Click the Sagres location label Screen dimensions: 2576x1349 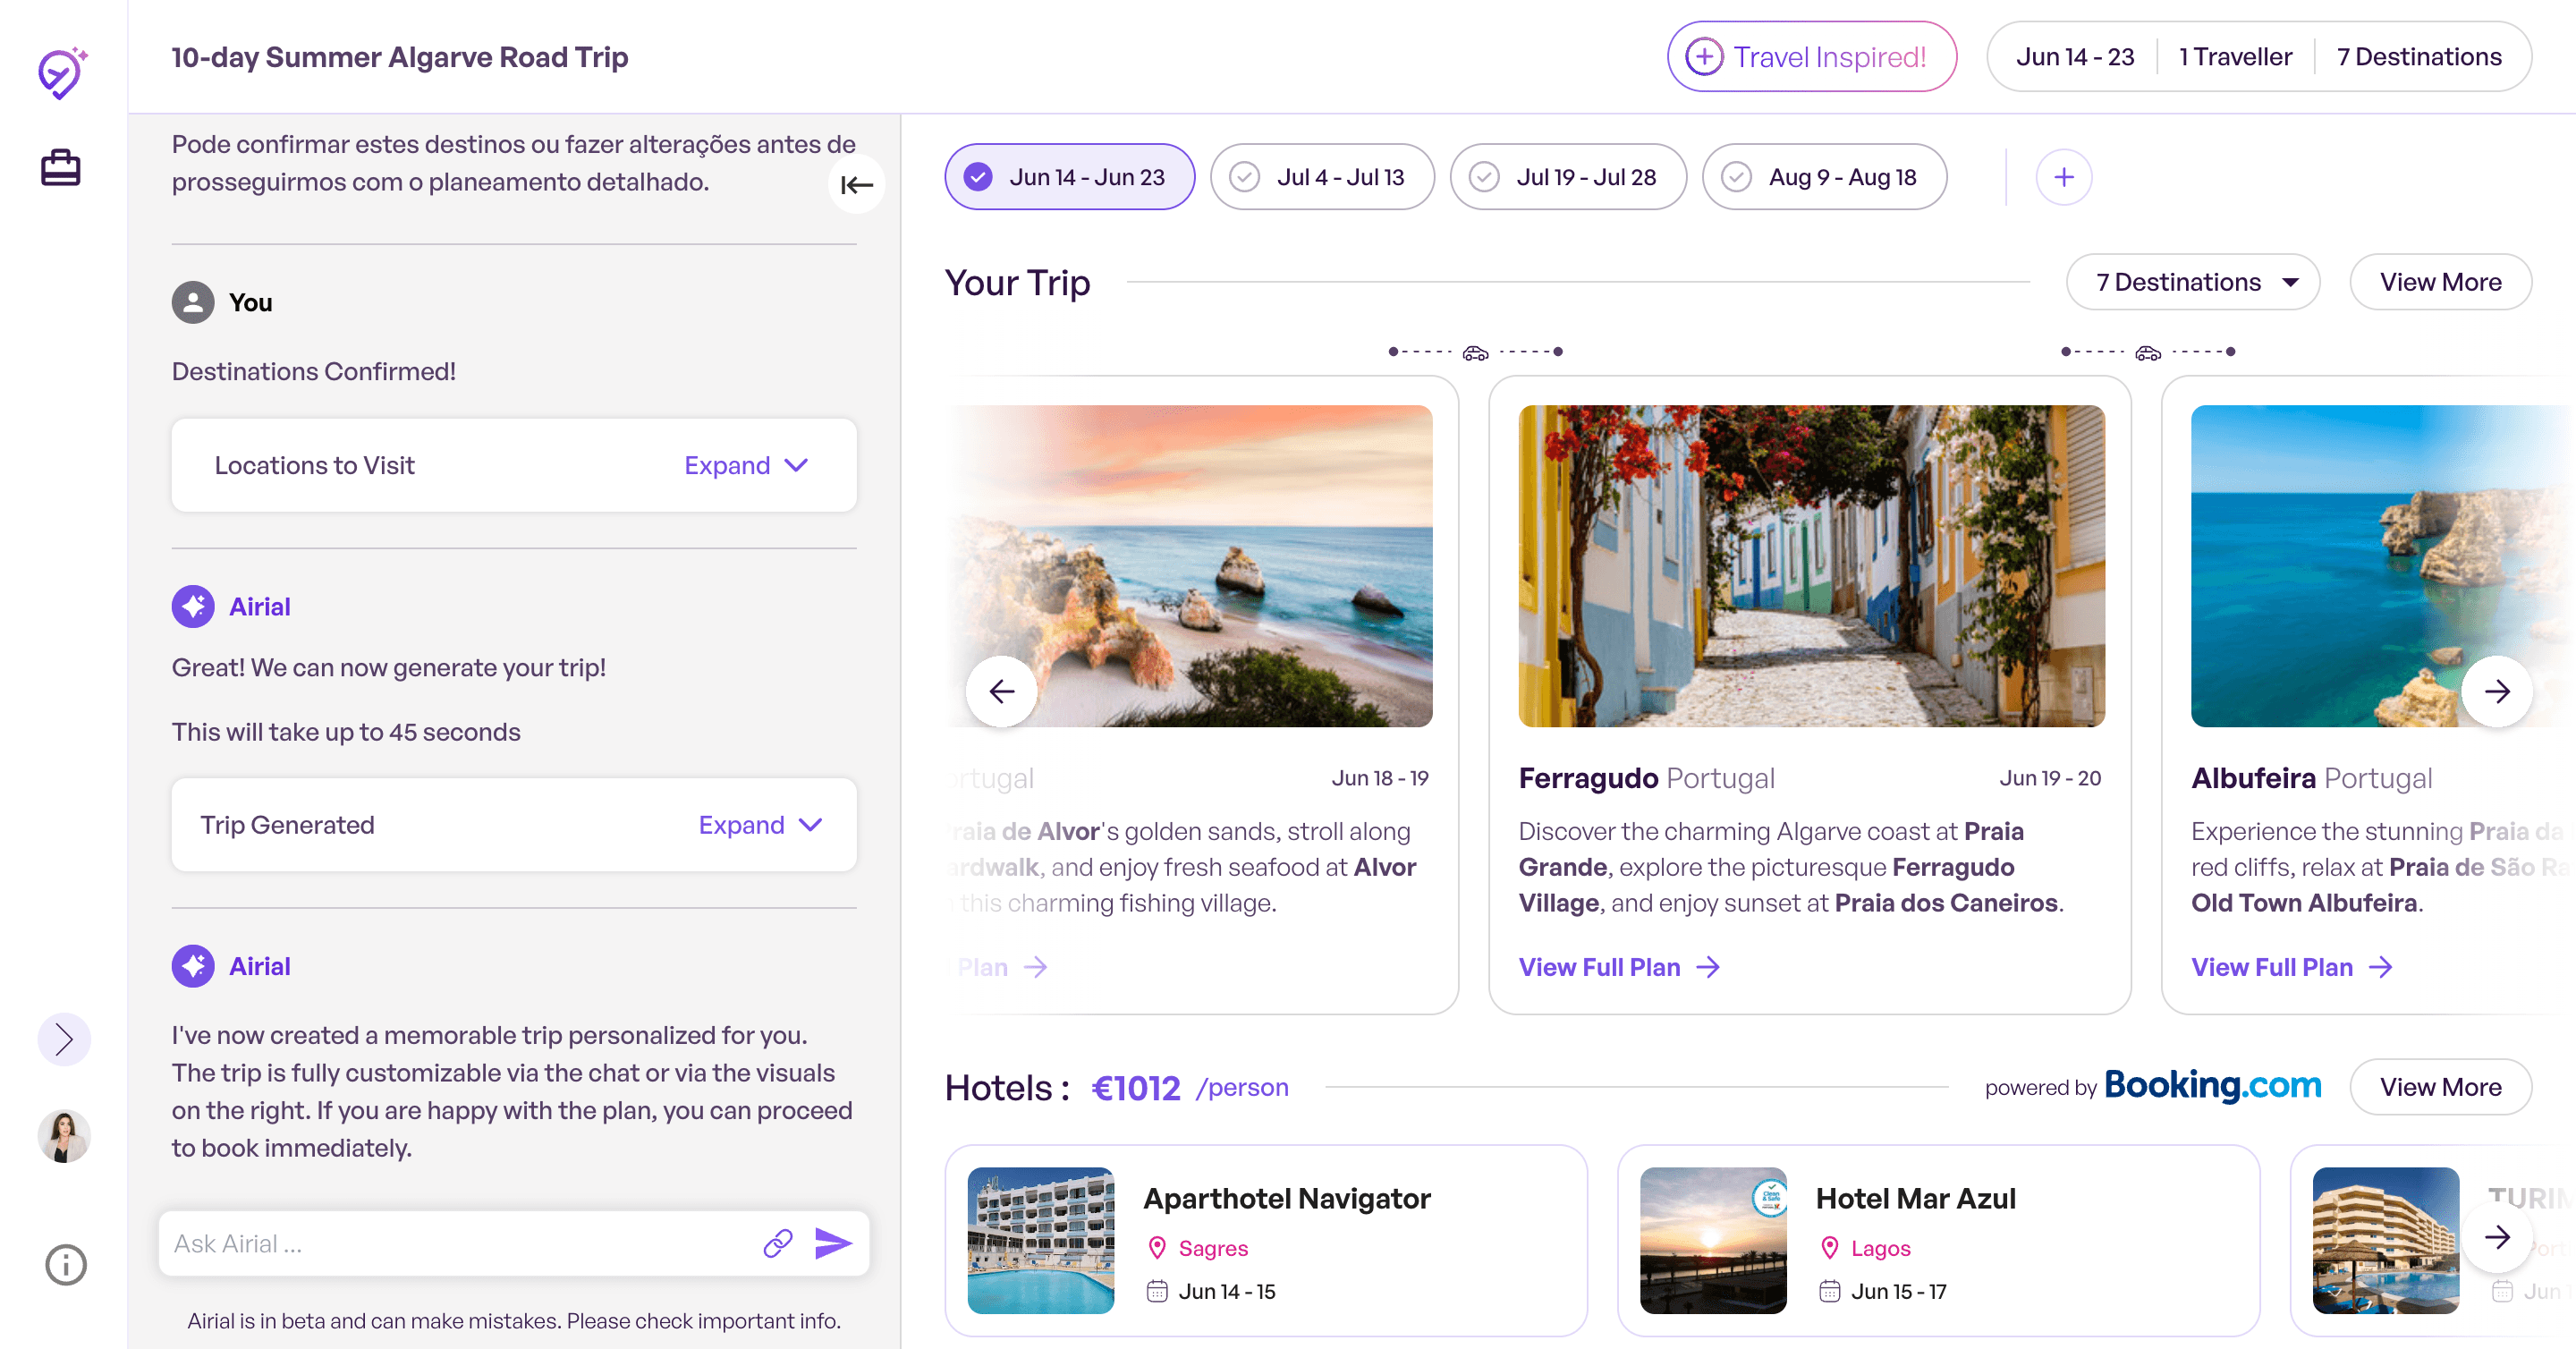coord(1213,1248)
